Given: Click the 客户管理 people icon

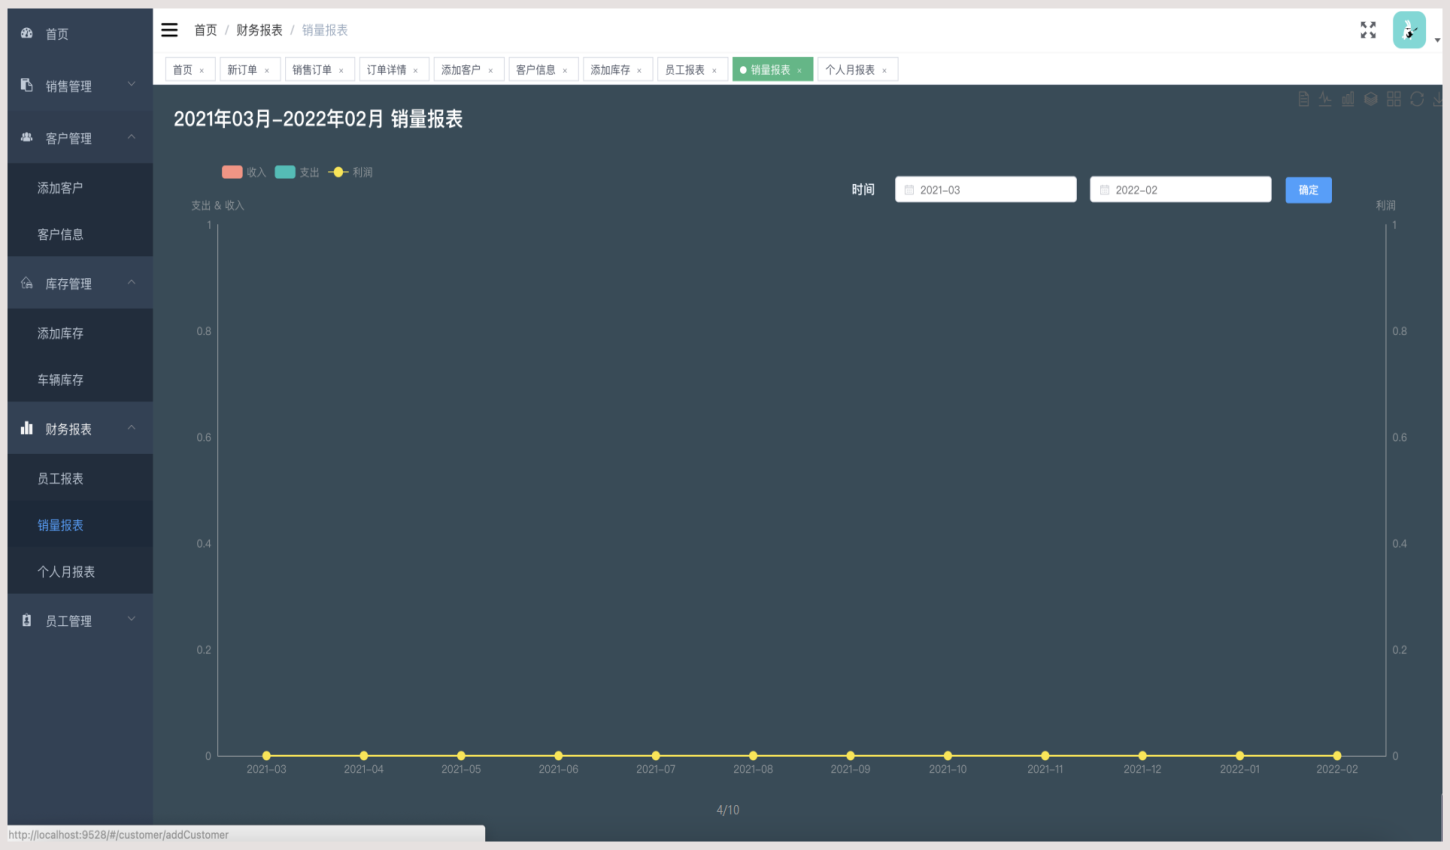Looking at the screenshot, I should [27, 137].
